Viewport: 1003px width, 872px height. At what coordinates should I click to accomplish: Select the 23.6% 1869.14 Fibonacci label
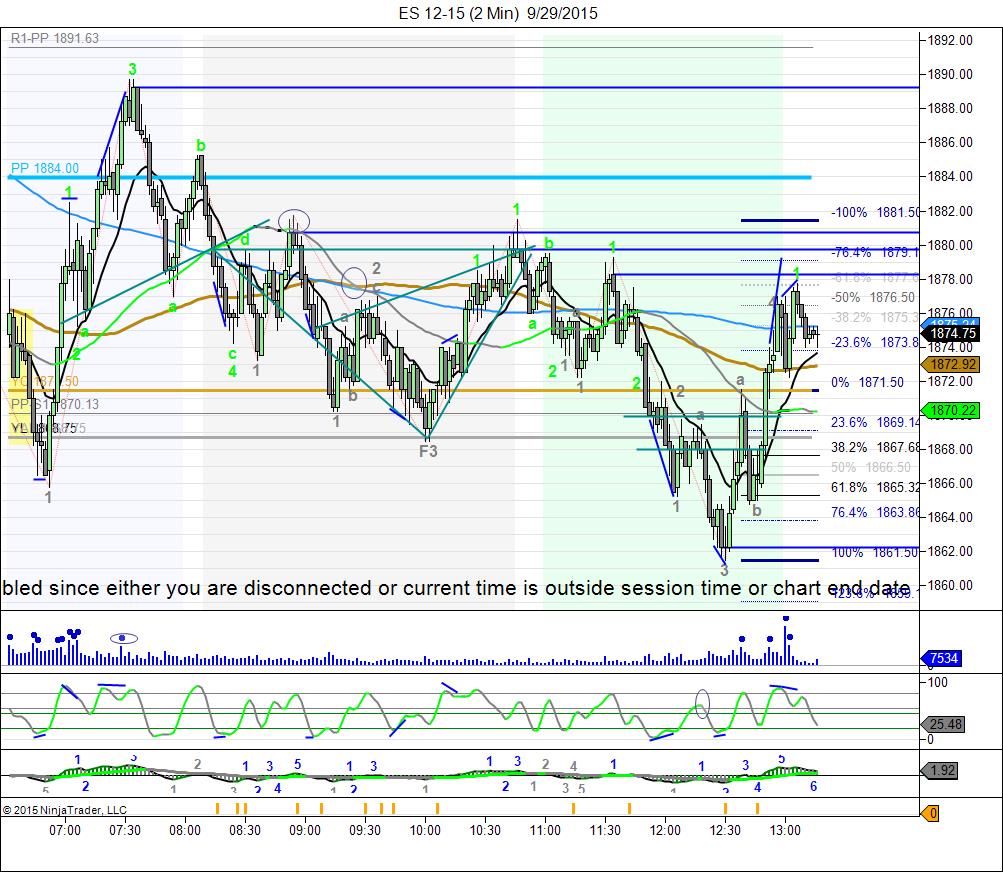coord(875,422)
